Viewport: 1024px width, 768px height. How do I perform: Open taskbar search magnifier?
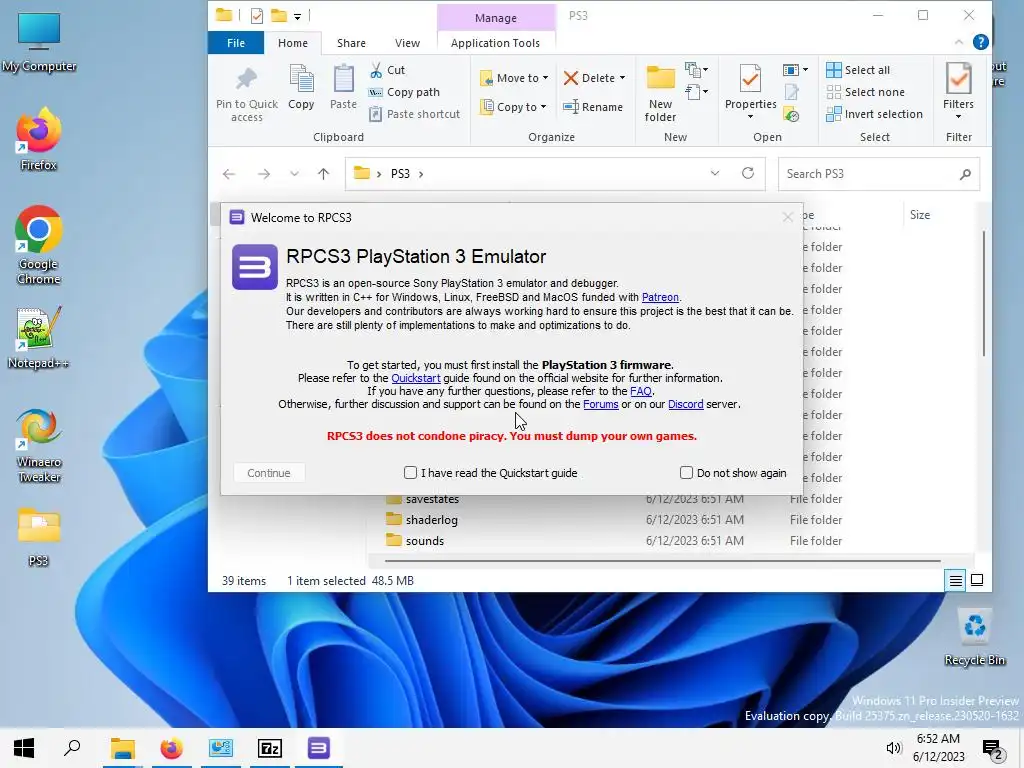click(72, 748)
